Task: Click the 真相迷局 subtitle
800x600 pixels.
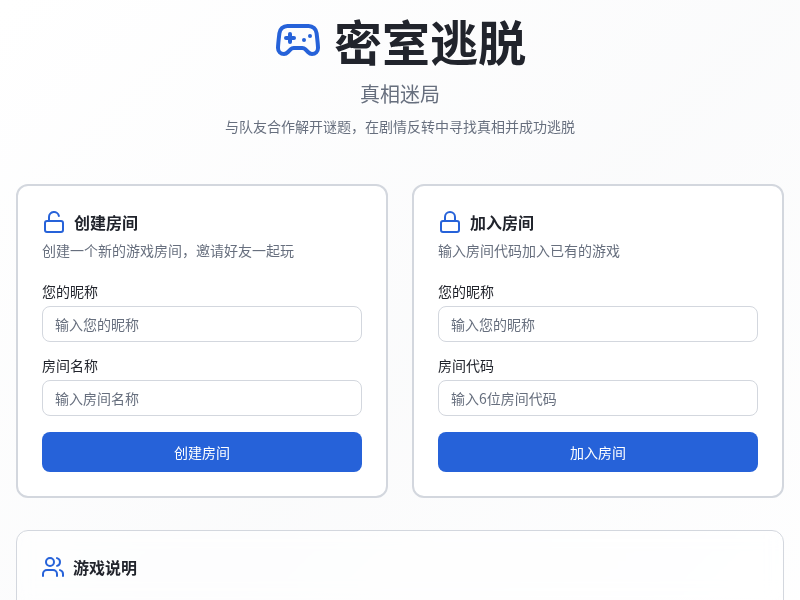Action: tap(400, 94)
